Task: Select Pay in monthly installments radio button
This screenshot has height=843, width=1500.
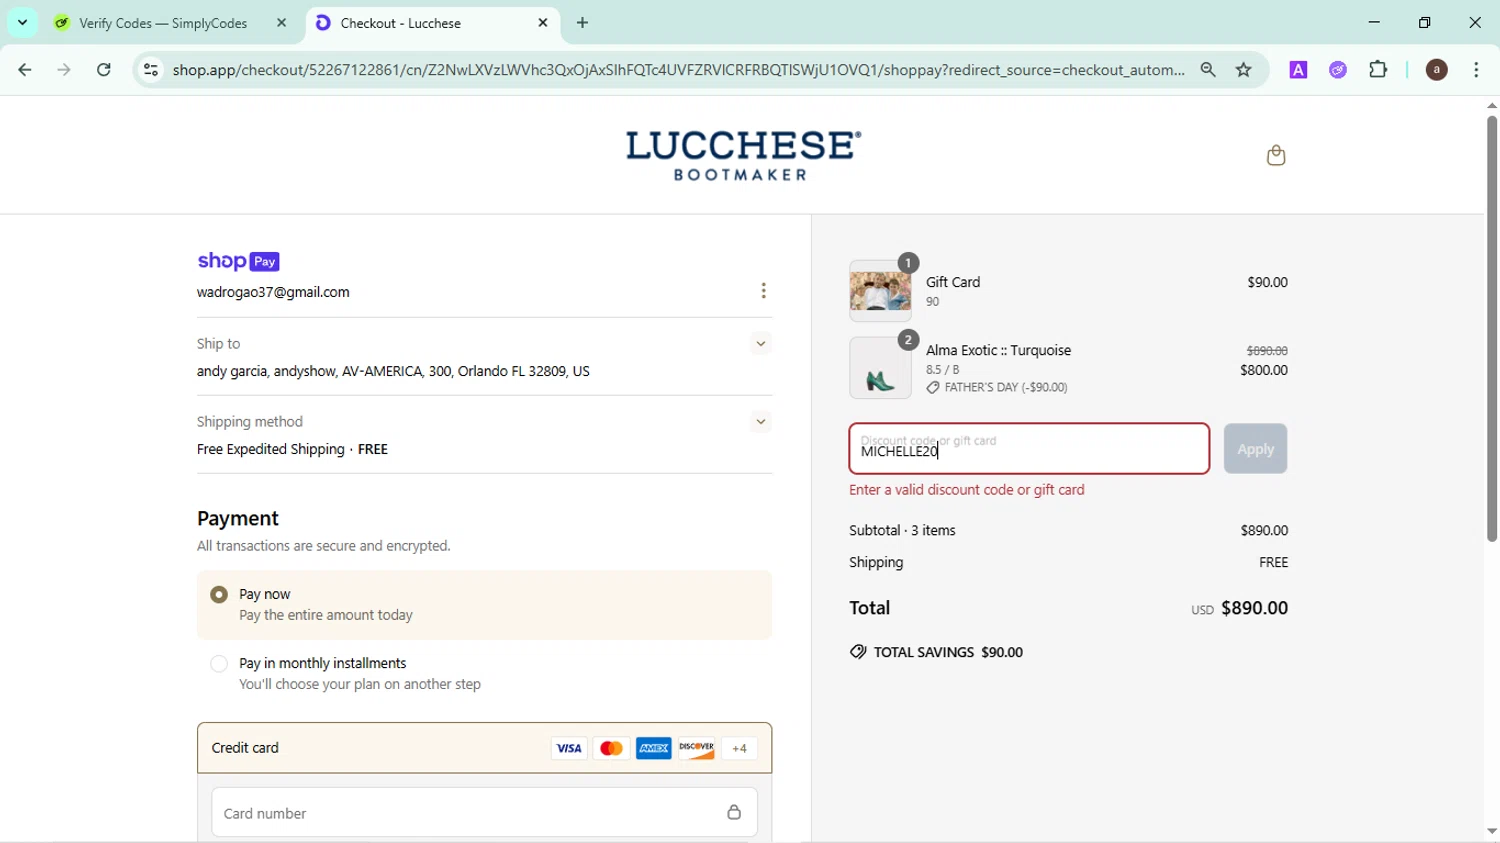Action: 219,664
